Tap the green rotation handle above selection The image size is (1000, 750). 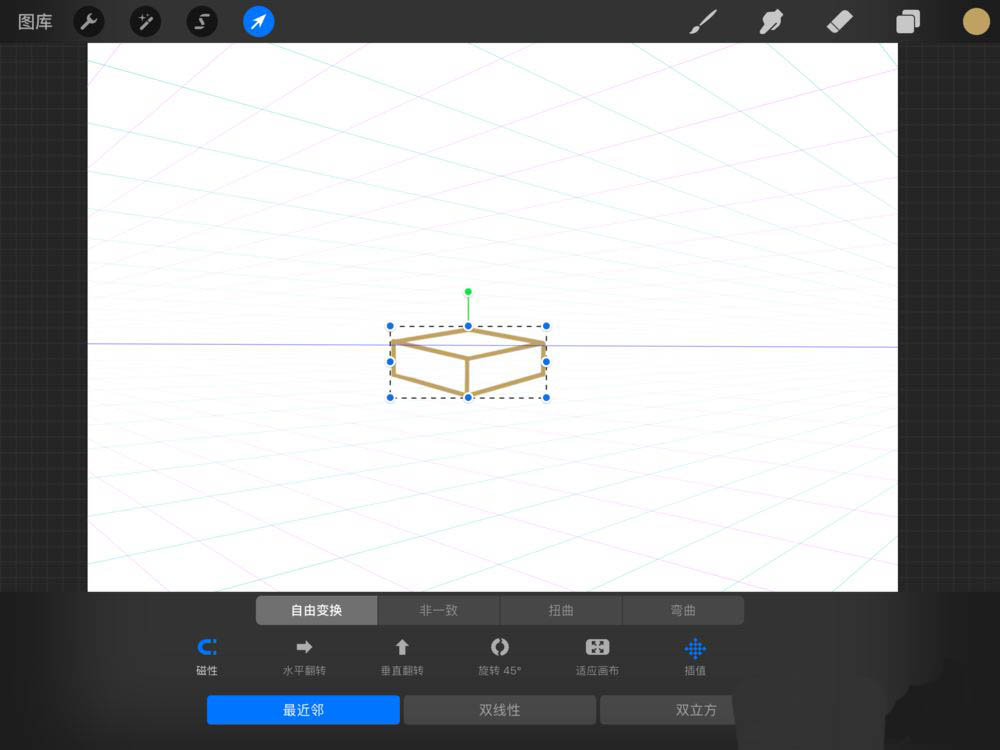click(467, 291)
